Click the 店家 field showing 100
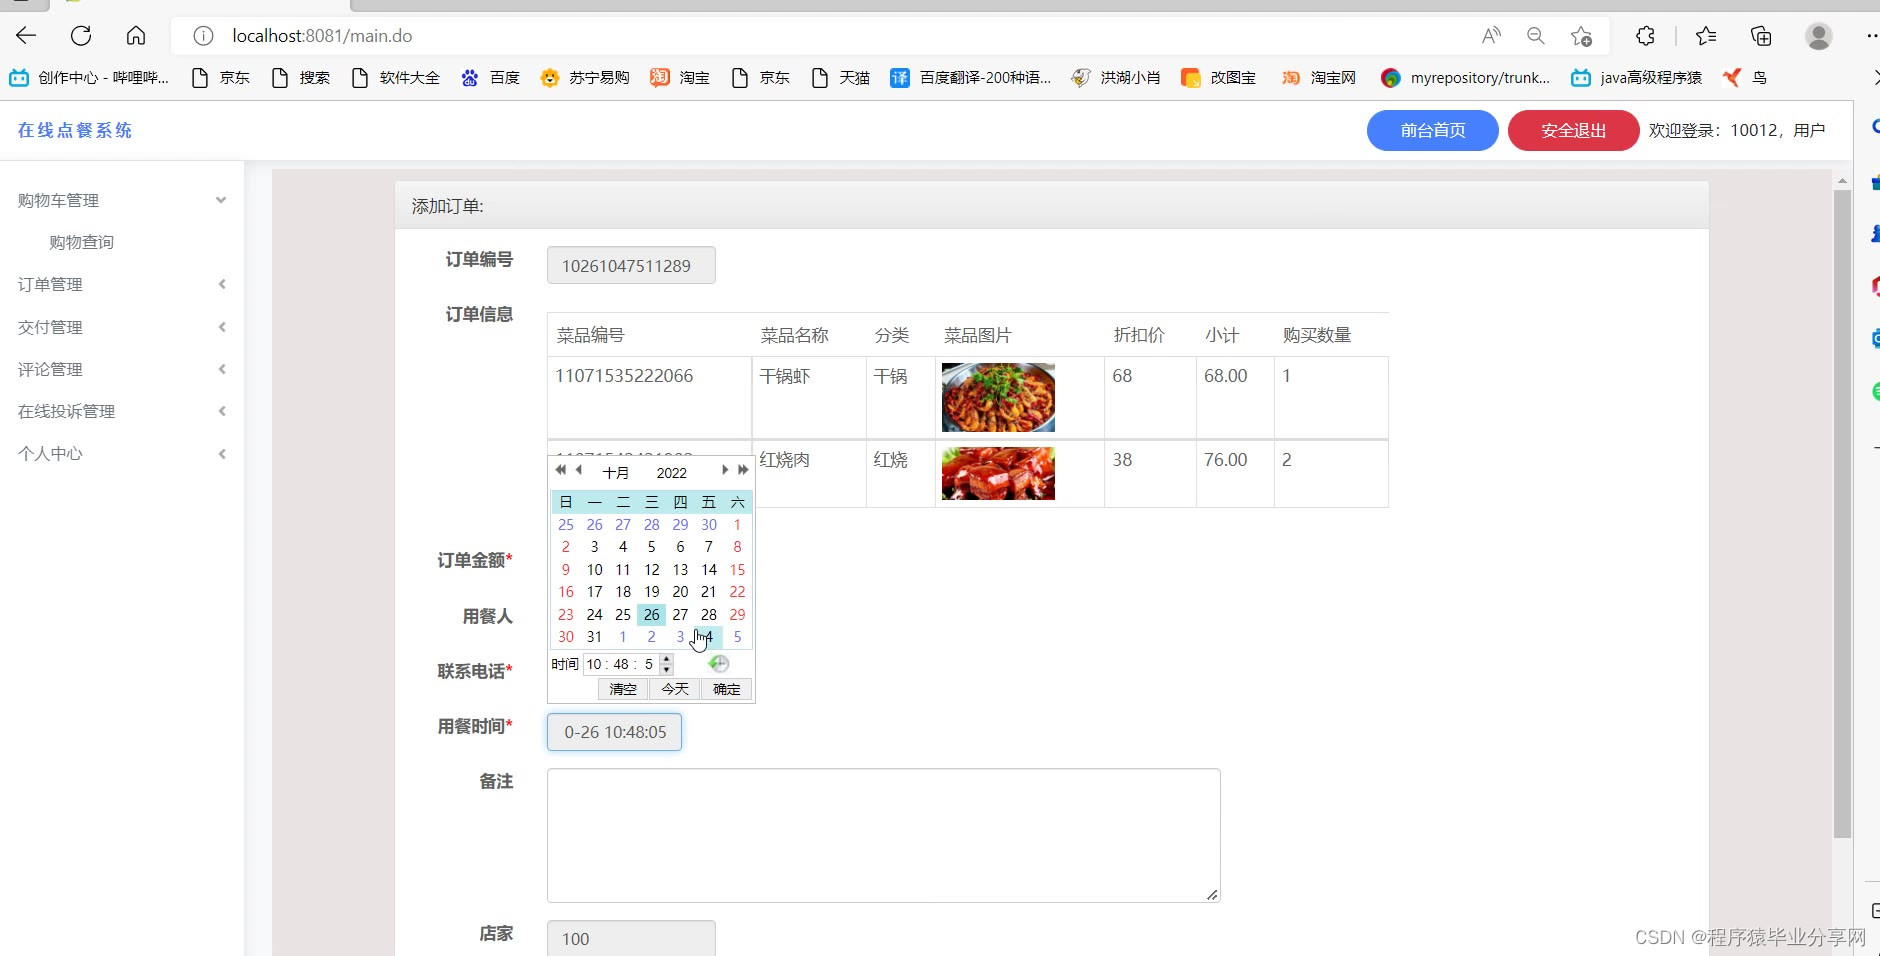1880x956 pixels. point(631,938)
